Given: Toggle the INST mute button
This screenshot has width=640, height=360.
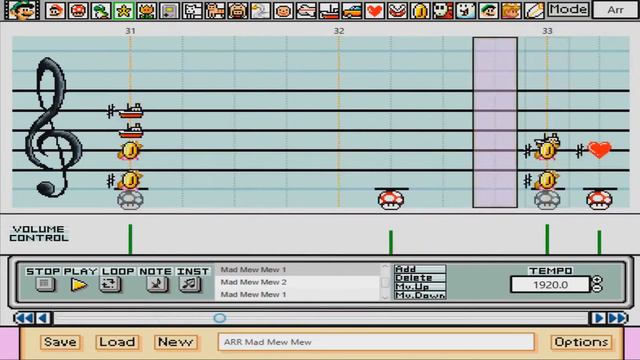Looking at the screenshot, I should click(190, 284).
